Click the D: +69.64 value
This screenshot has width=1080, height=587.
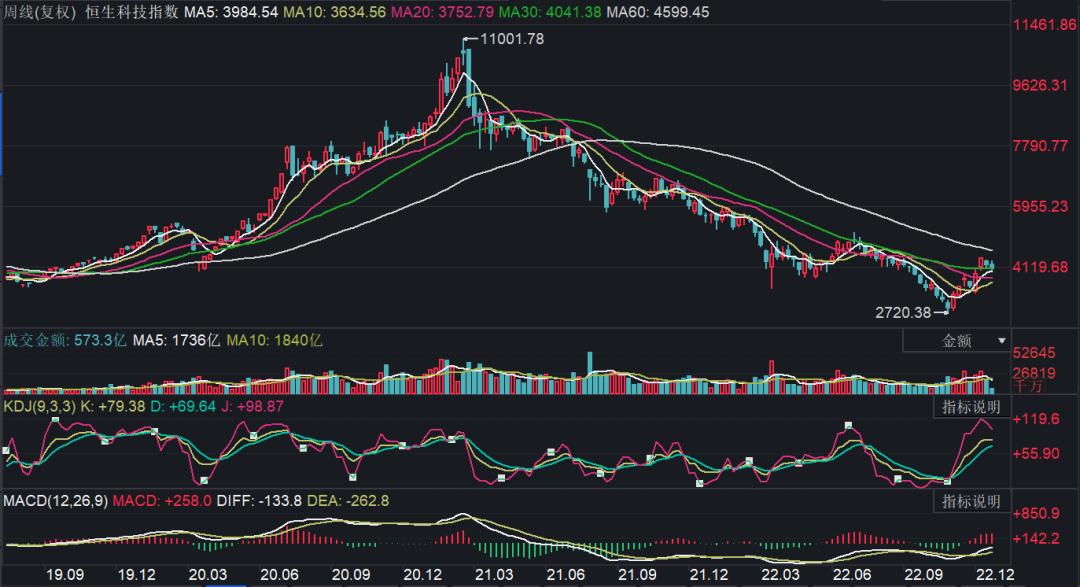coord(183,406)
